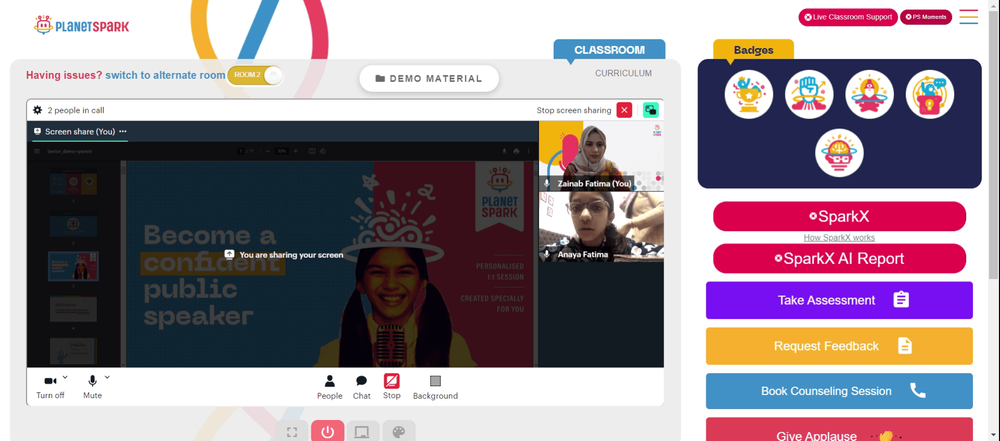Screen dimensions: 1000x441
Task: Expand microphone options chevron
Action: (107, 377)
